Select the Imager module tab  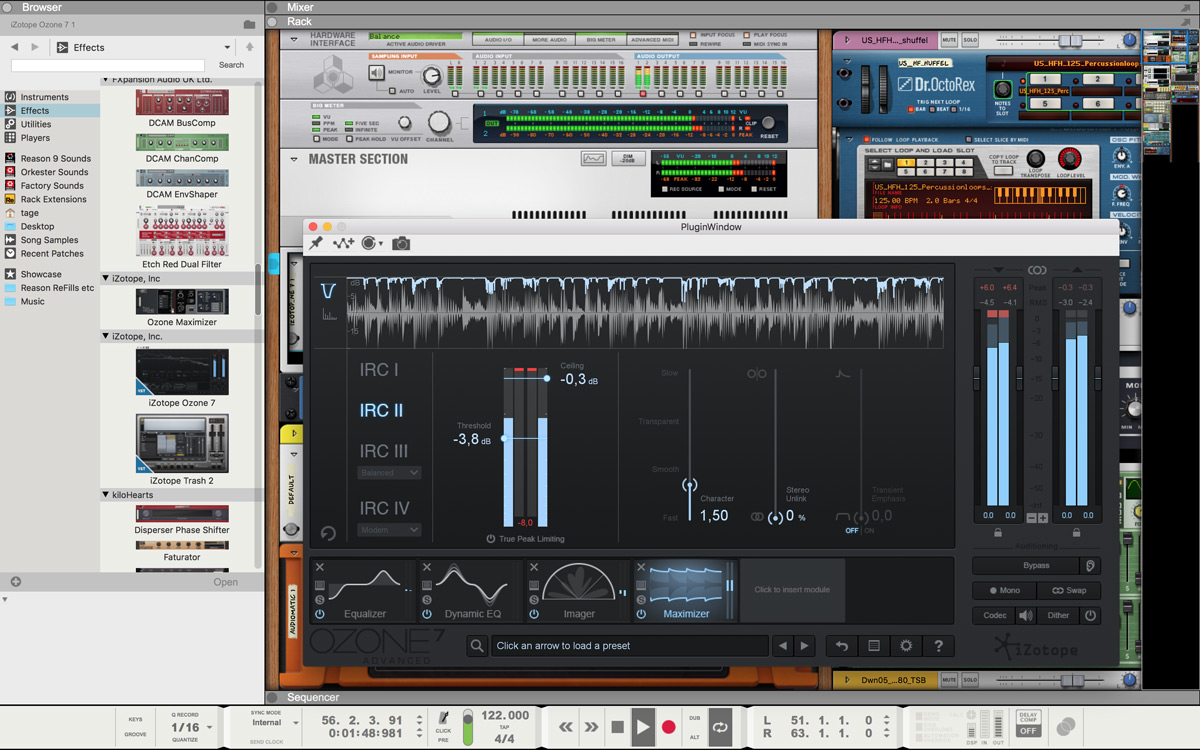(x=578, y=591)
